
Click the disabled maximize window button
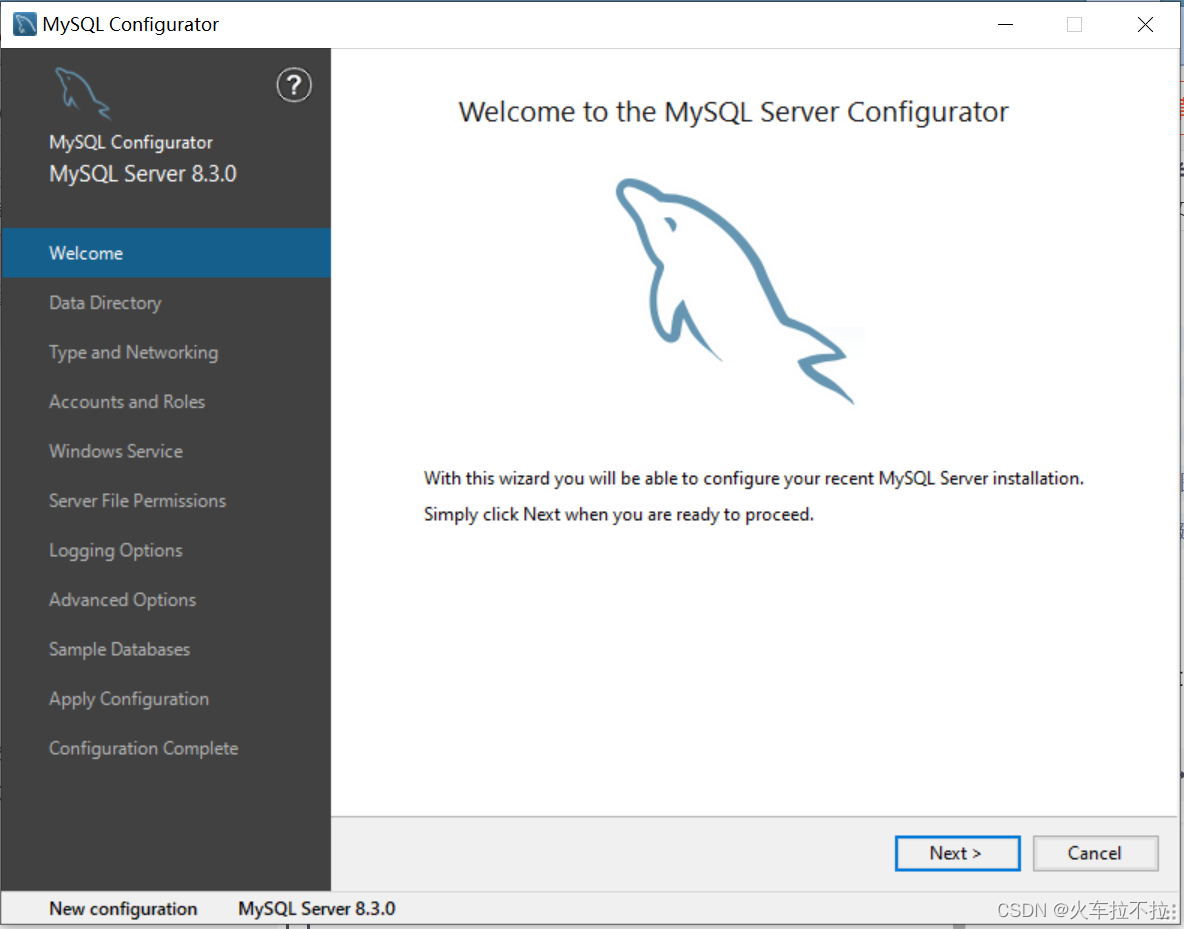pos(1075,24)
